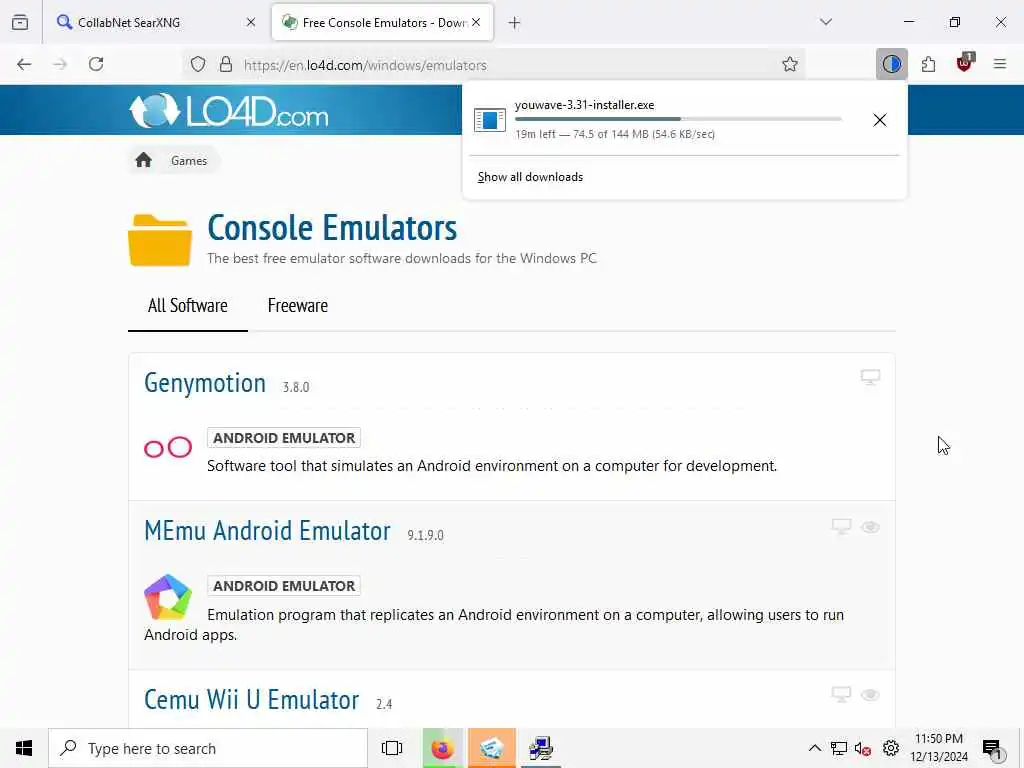Viewport: 1024px width, 768px height.
Task: Select the All Software tab
Action: pyautogui.click(x=187, y=306)
